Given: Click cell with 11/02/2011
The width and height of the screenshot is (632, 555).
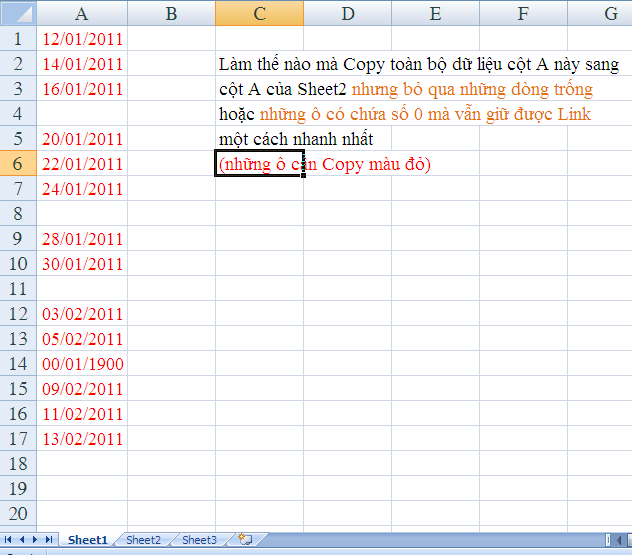Looking at the screenshot, I should [x=82, y=414].
